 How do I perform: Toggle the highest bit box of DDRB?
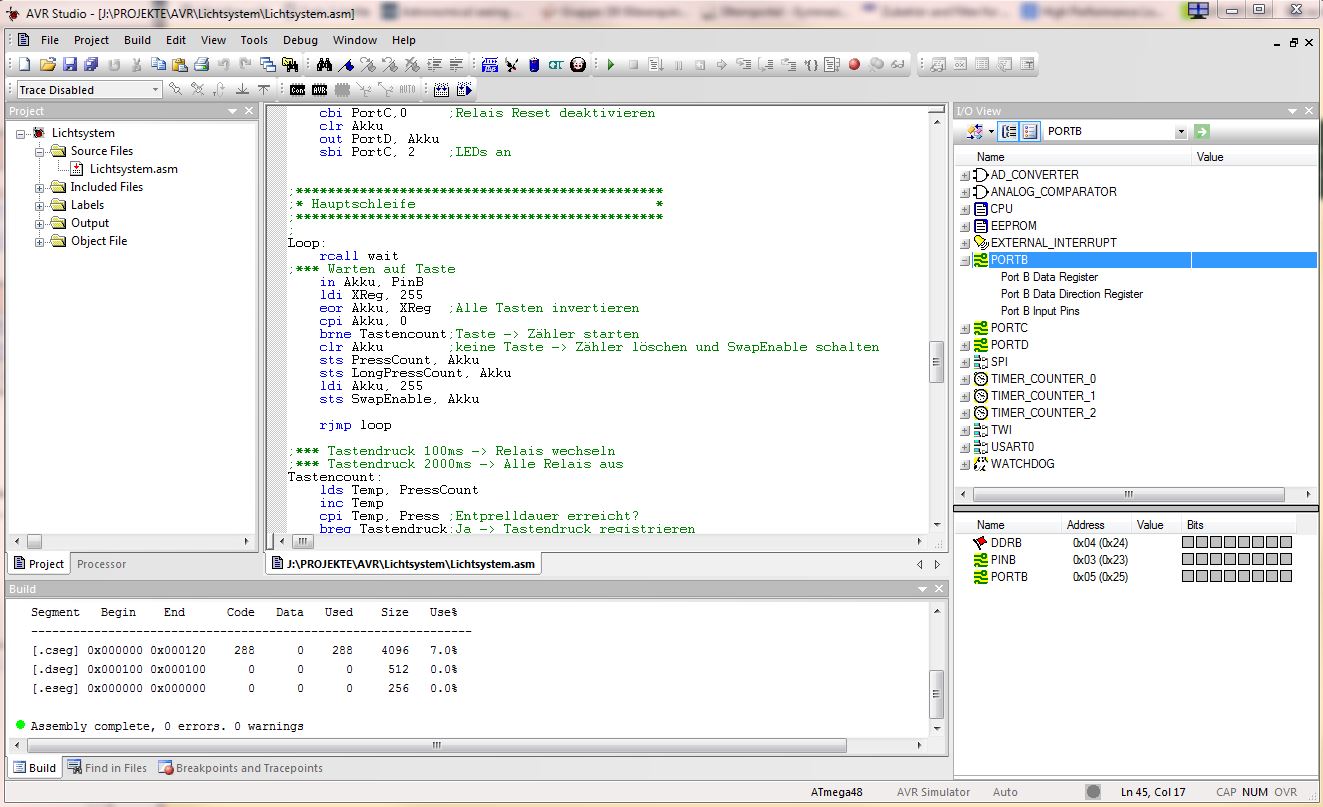1188,542
